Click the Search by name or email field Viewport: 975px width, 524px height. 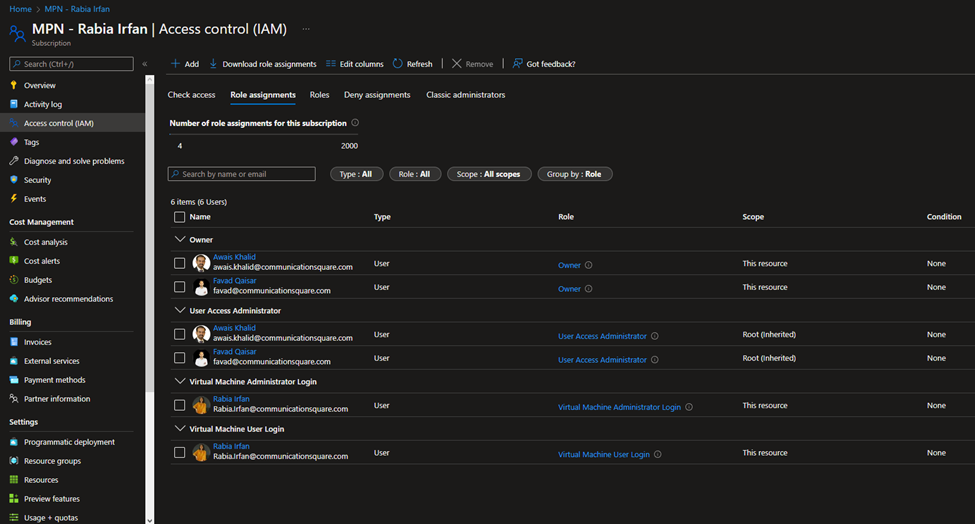241,174
